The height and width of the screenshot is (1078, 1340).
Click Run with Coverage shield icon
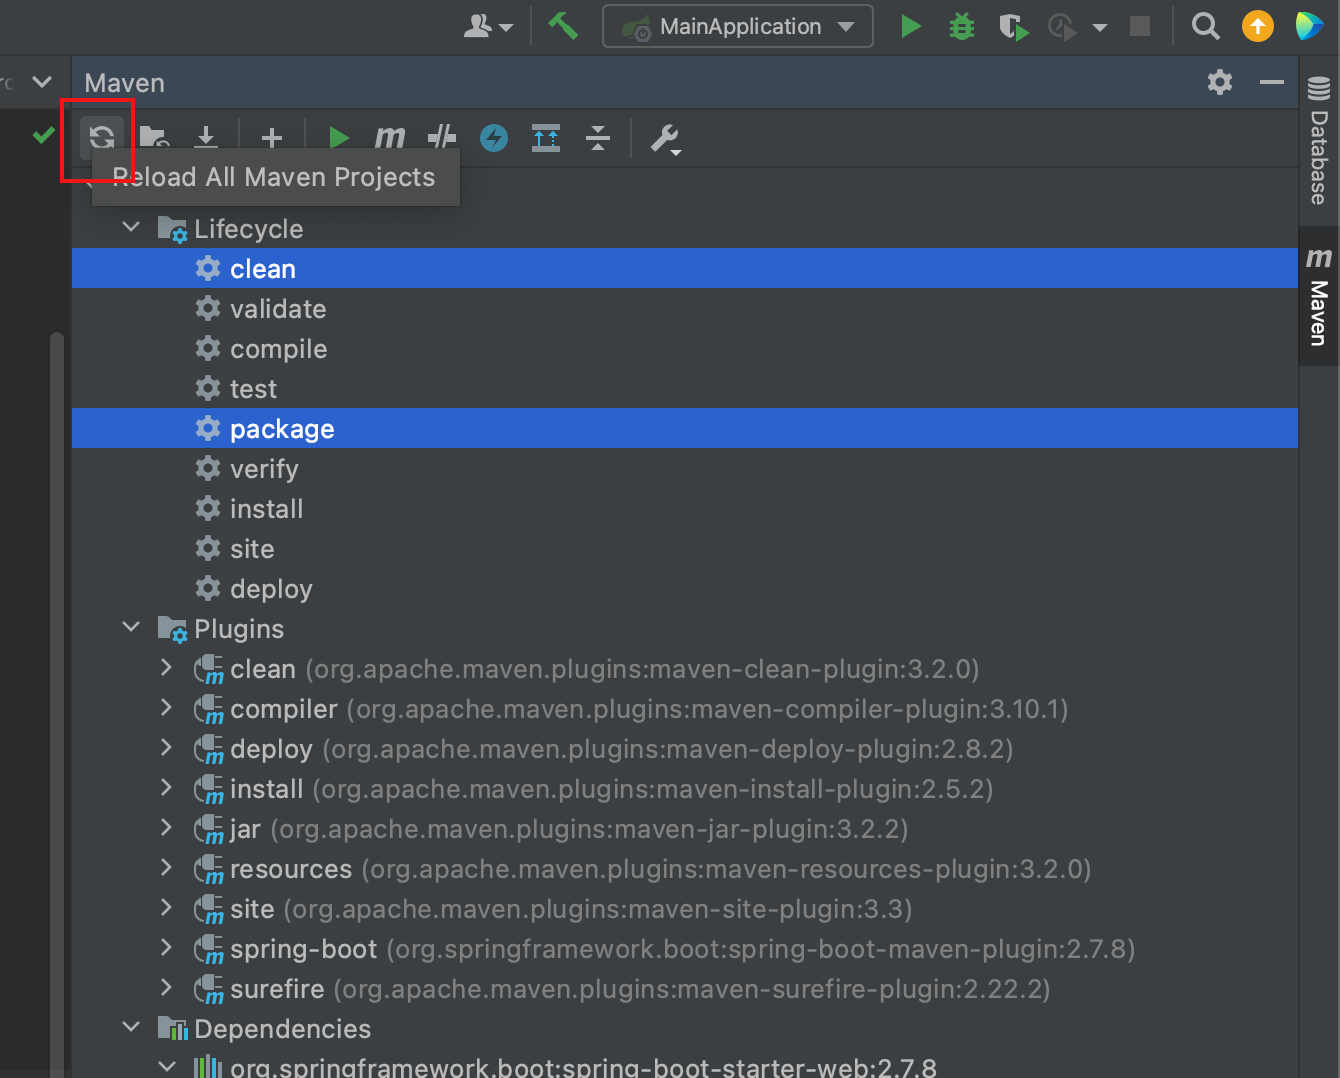[x=1014, y=27]
